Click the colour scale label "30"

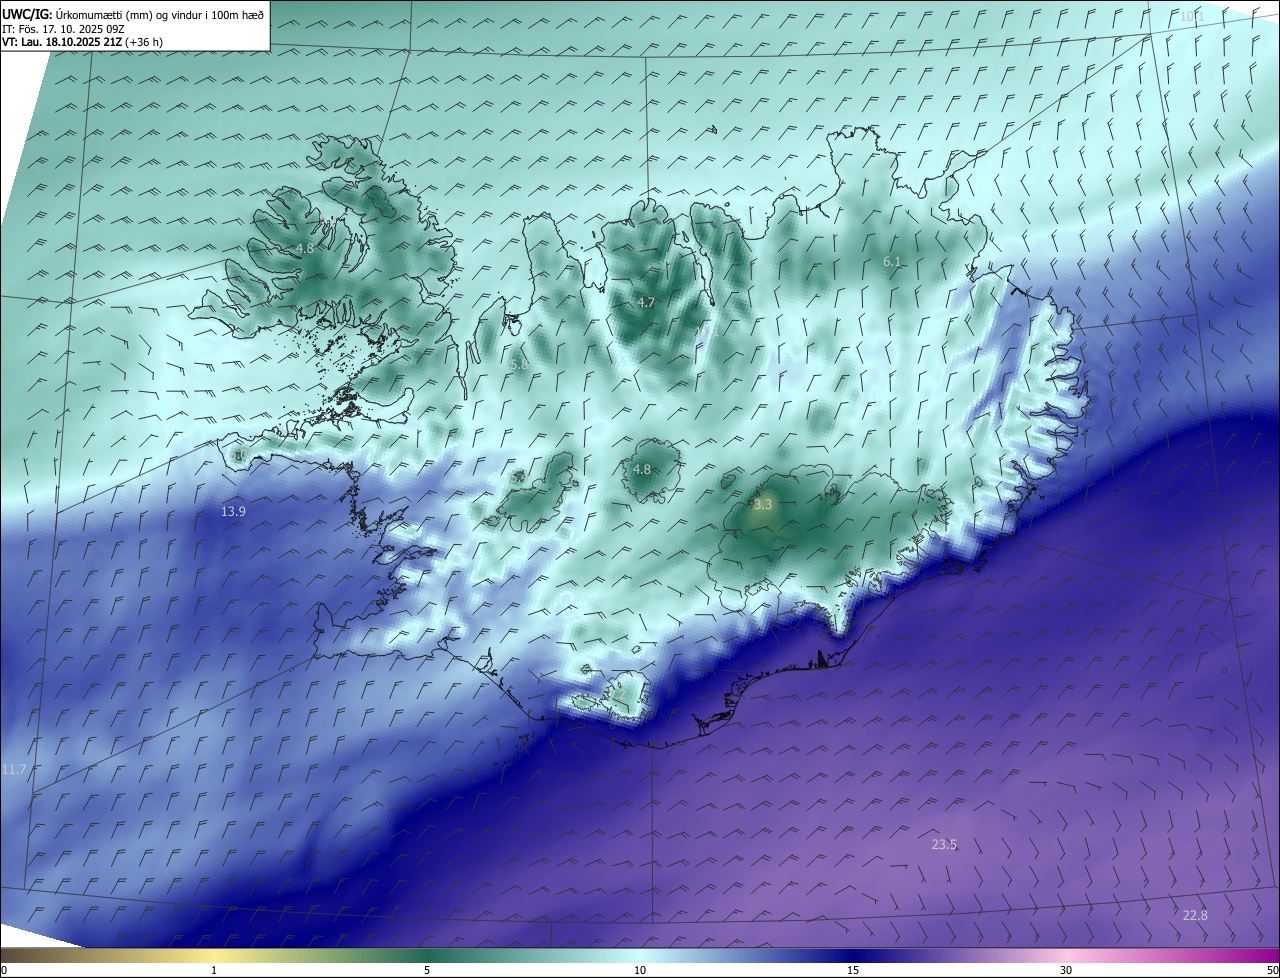pos(1066,971)
